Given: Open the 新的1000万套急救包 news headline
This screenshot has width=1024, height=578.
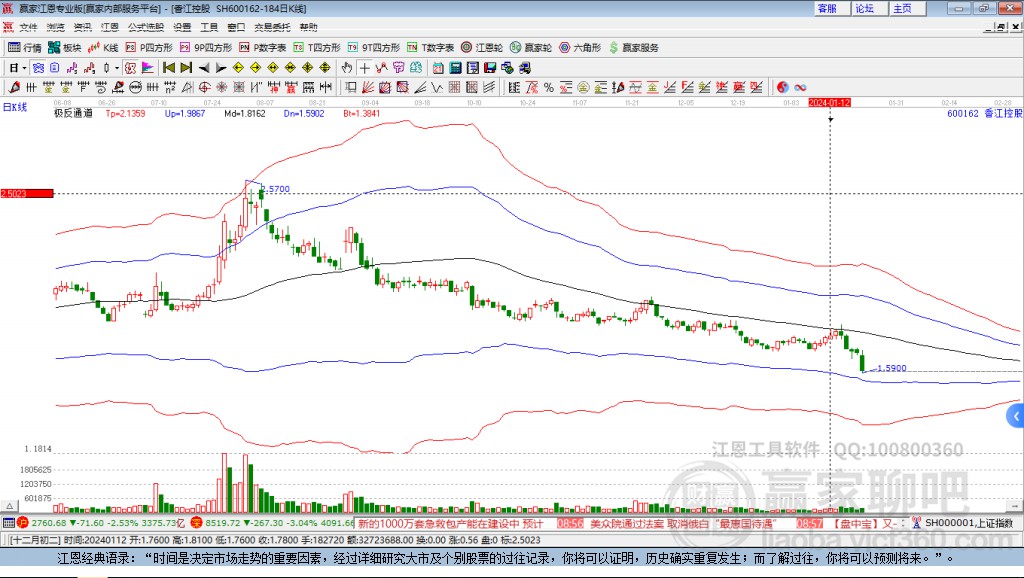Looking at the screenshot, I should 450,524.
